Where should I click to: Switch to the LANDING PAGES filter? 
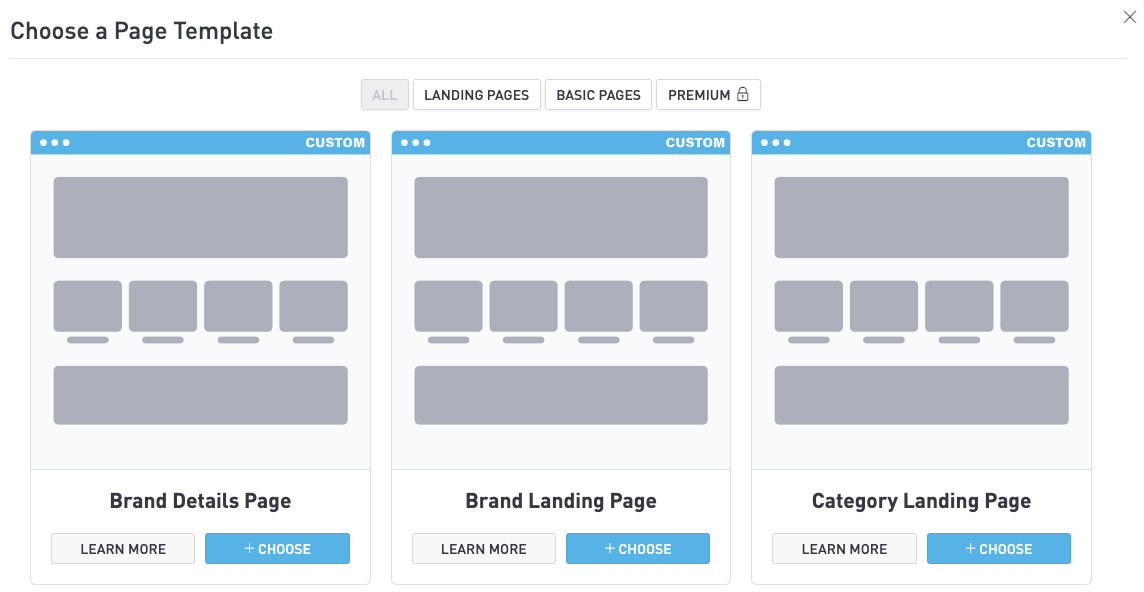476,95
